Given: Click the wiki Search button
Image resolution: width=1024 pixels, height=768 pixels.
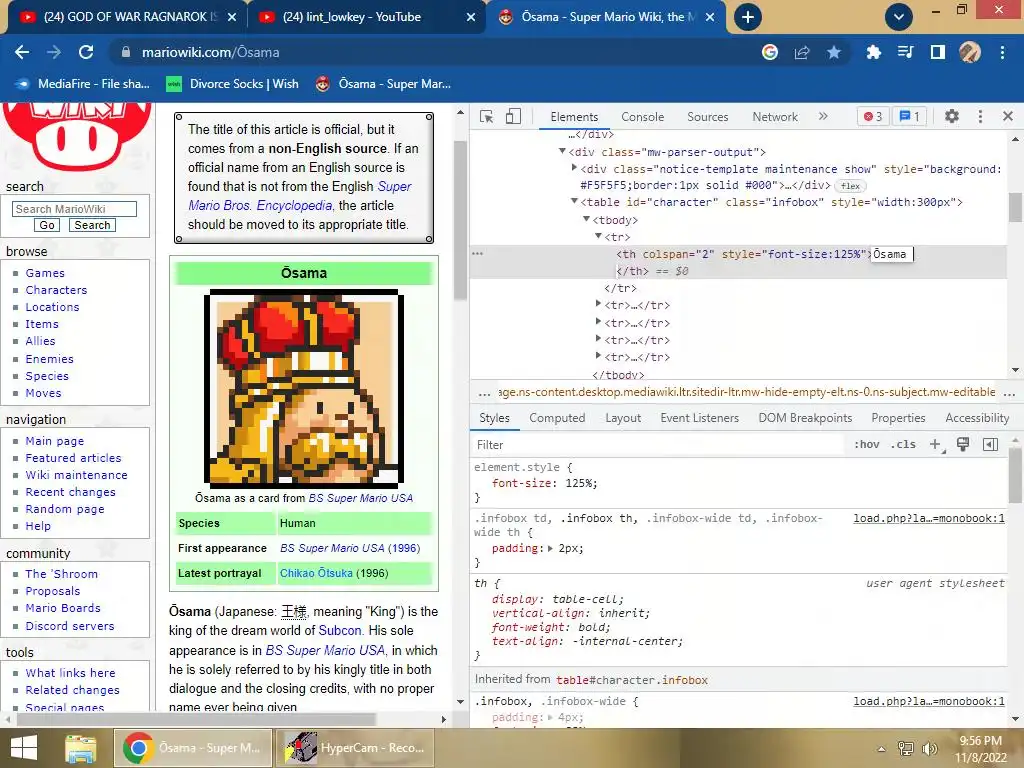Looking at the screenshot, I should click(x=93, y=225).
